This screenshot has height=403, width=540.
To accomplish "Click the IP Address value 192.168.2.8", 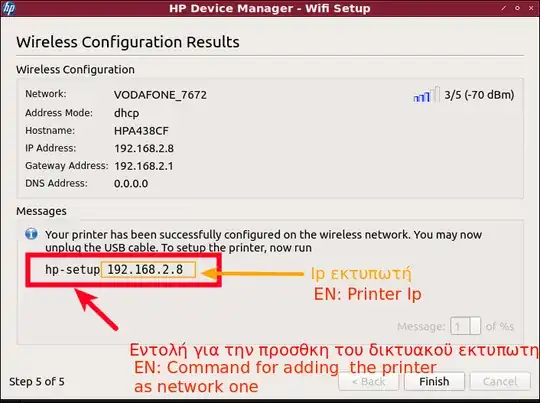I will pos(144,148).
